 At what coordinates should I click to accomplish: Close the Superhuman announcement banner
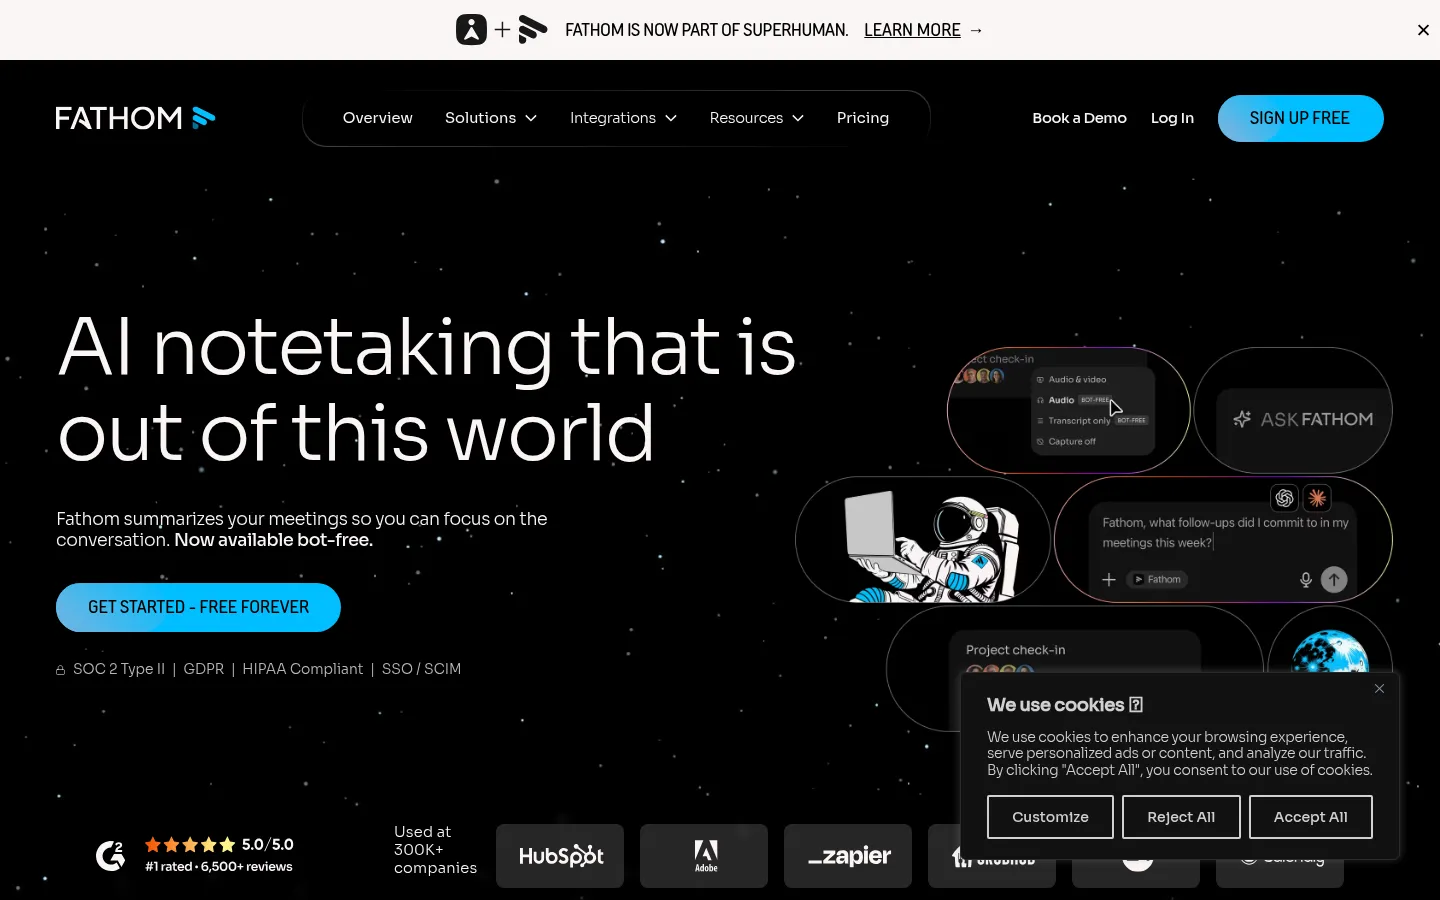click(x=1423, y=30)
